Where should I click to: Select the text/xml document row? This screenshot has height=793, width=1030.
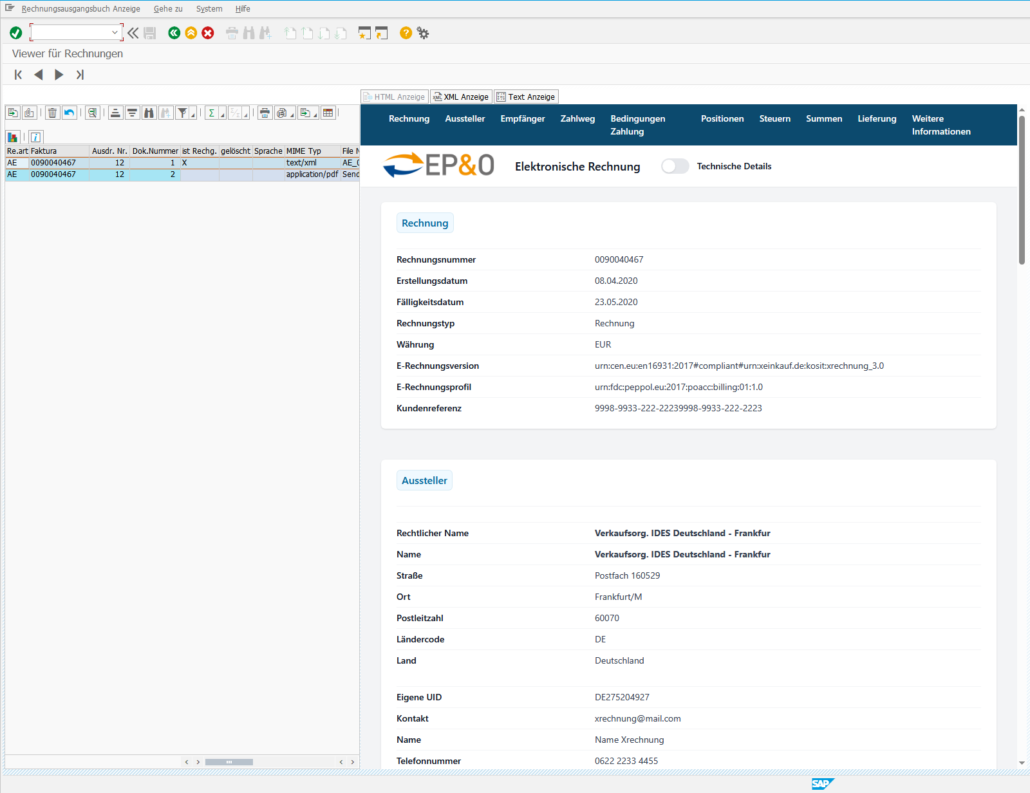[182, 163]
